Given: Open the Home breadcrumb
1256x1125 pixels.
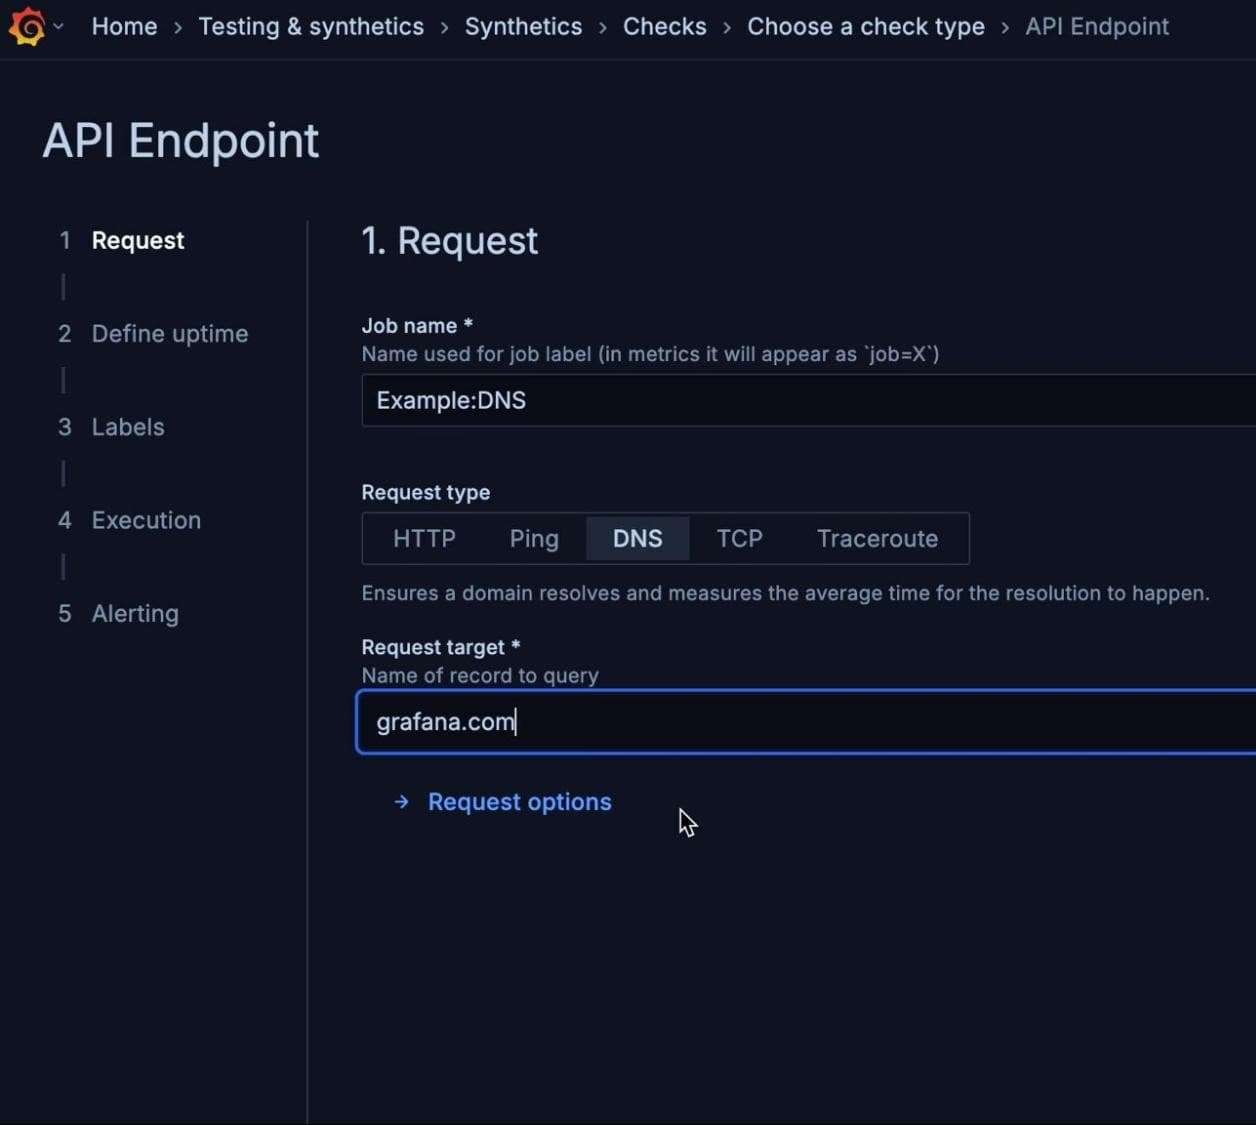Looking at the screenshot, I should click(124, 27).
